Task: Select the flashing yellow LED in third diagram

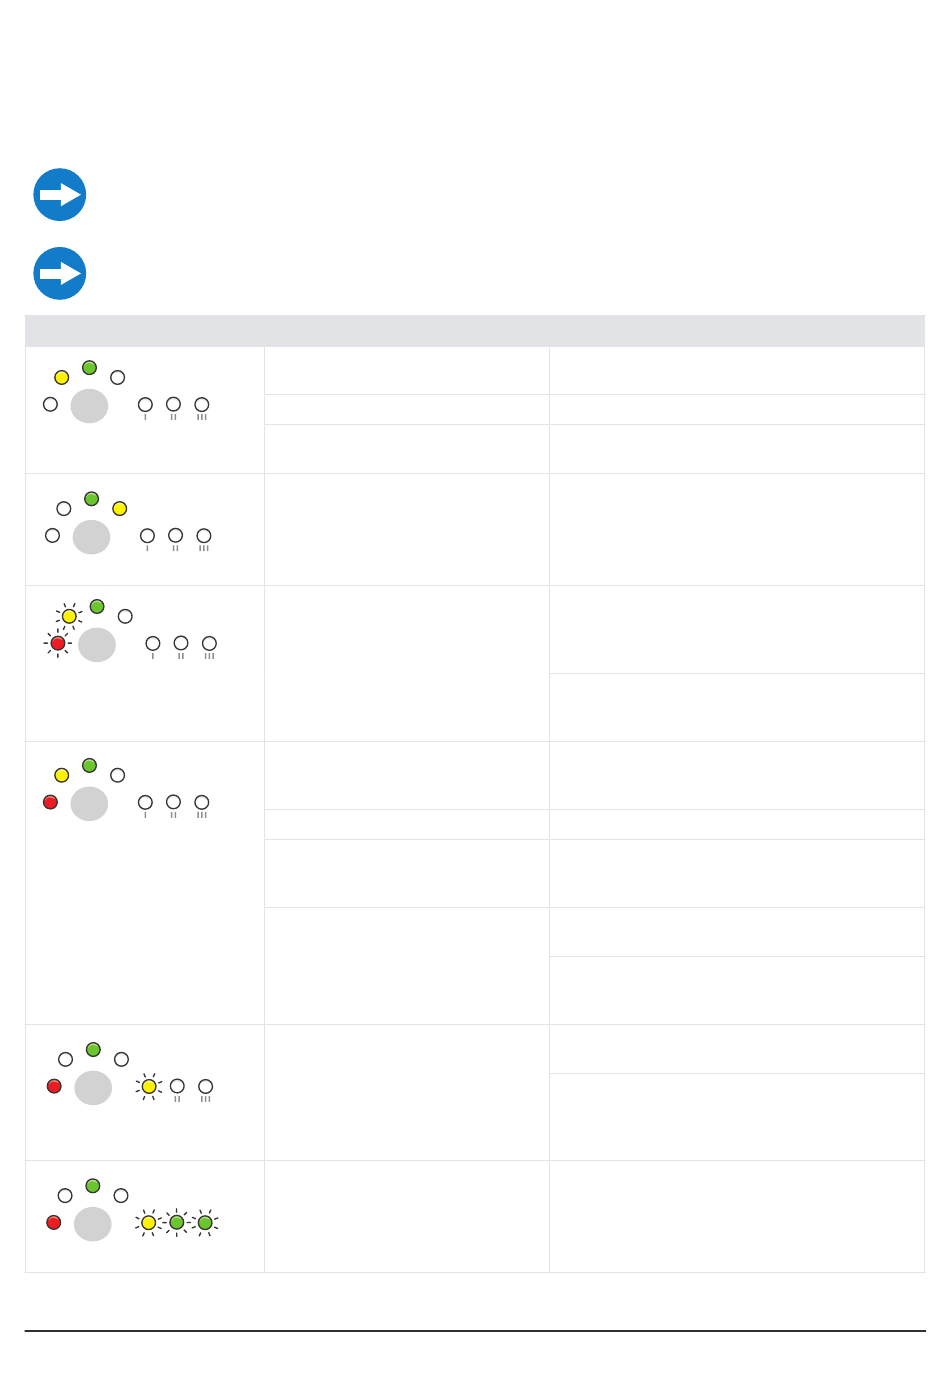Action: pos(69,616)
